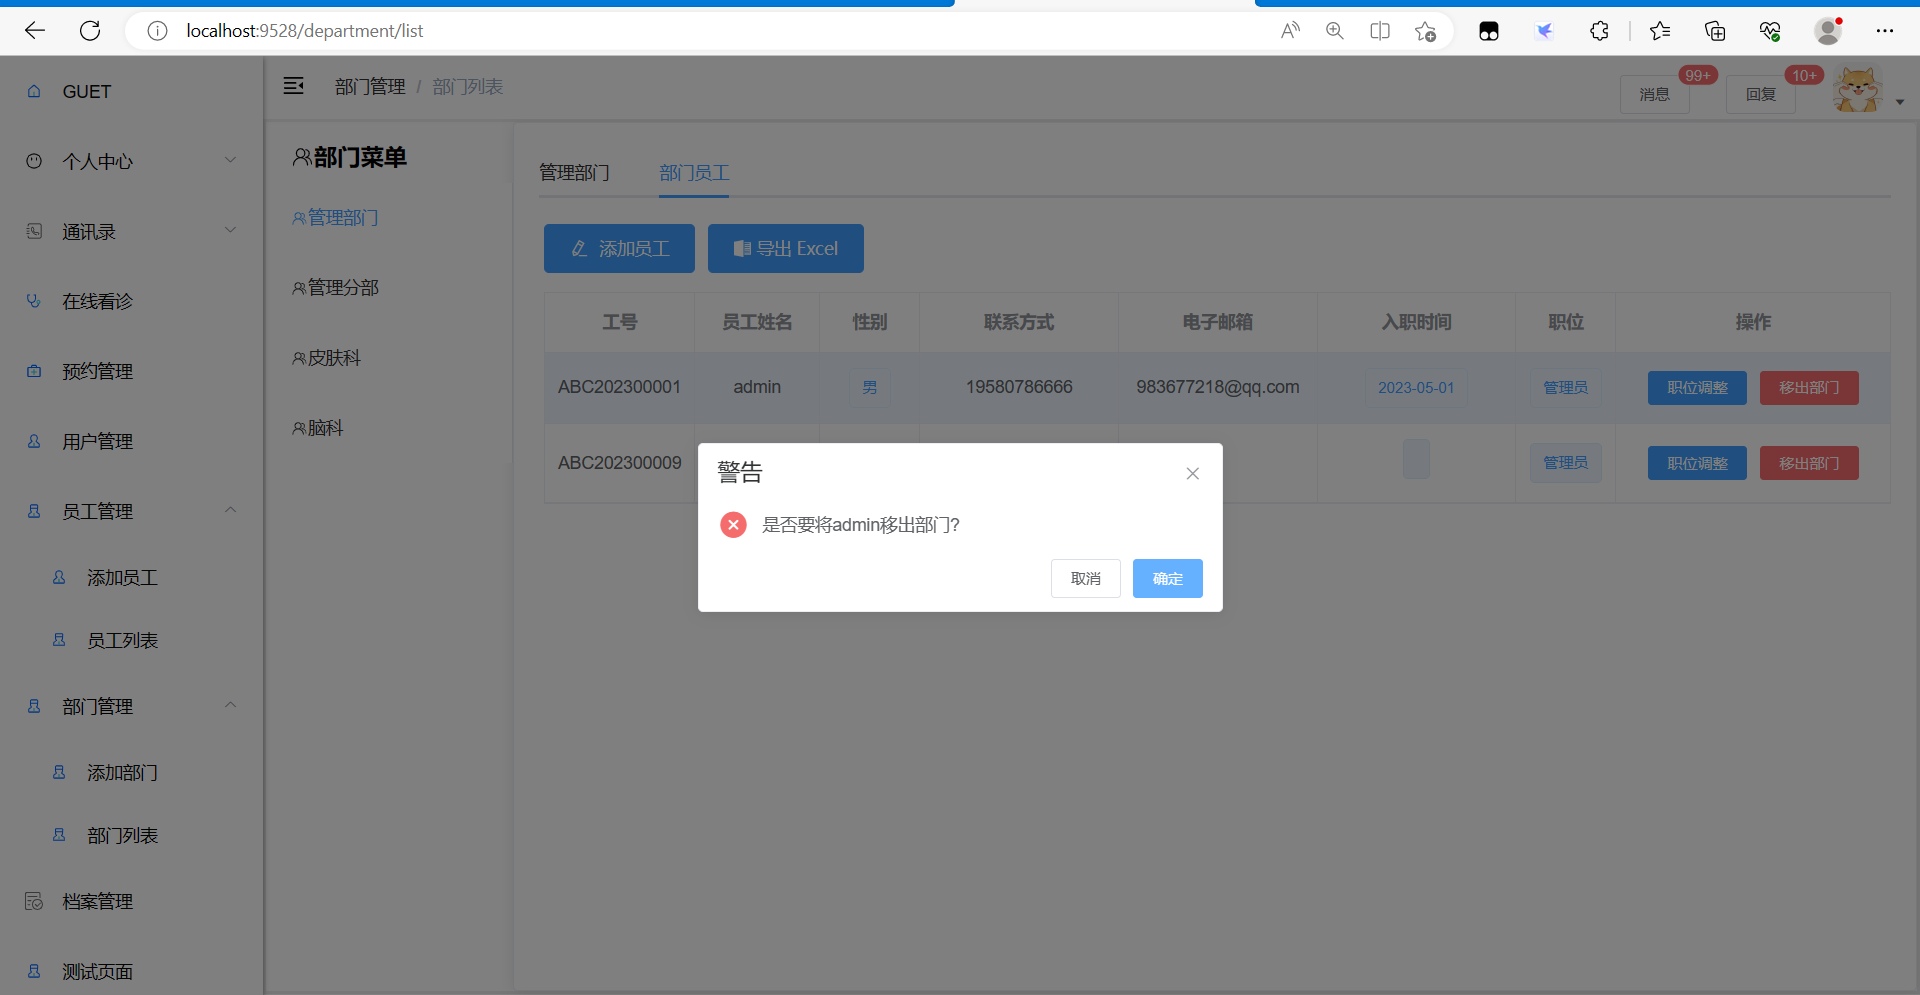Switch to the 管理部门 tab
This screenshot has width=1920, height=995.
(574, 172)
